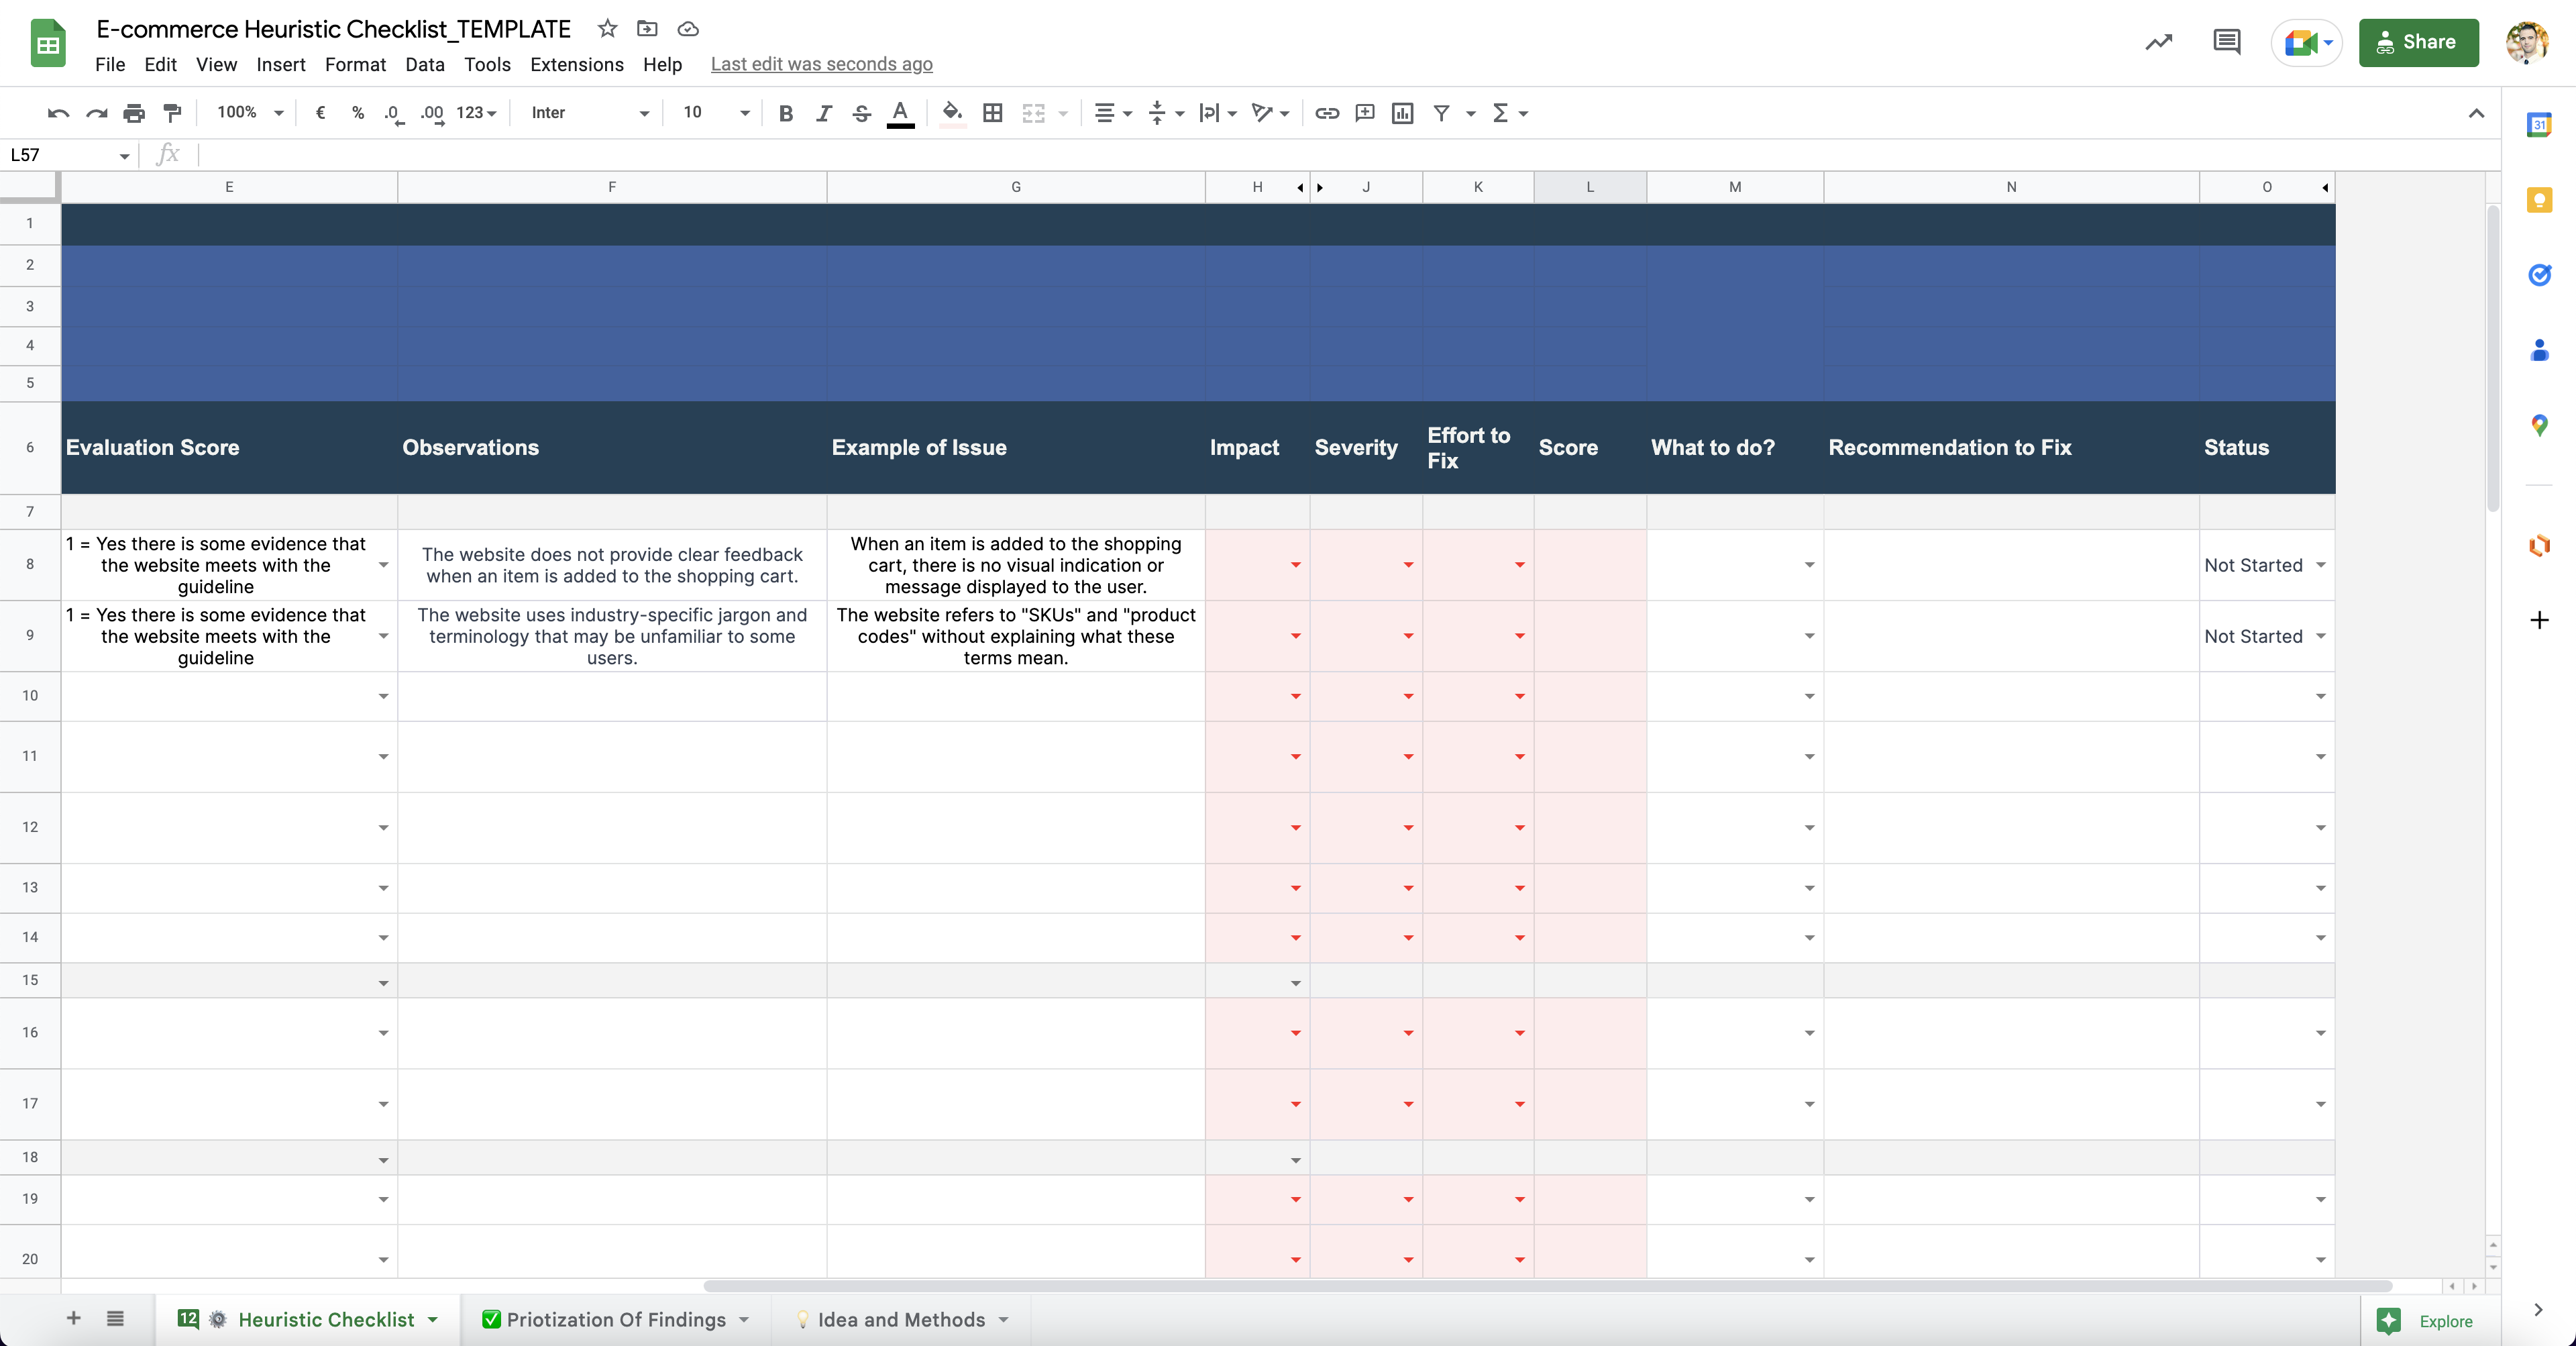Open the borders tool
The height and width of the screenshot is (1346, 2576).
pyautogui.click(x=992, y=113)
